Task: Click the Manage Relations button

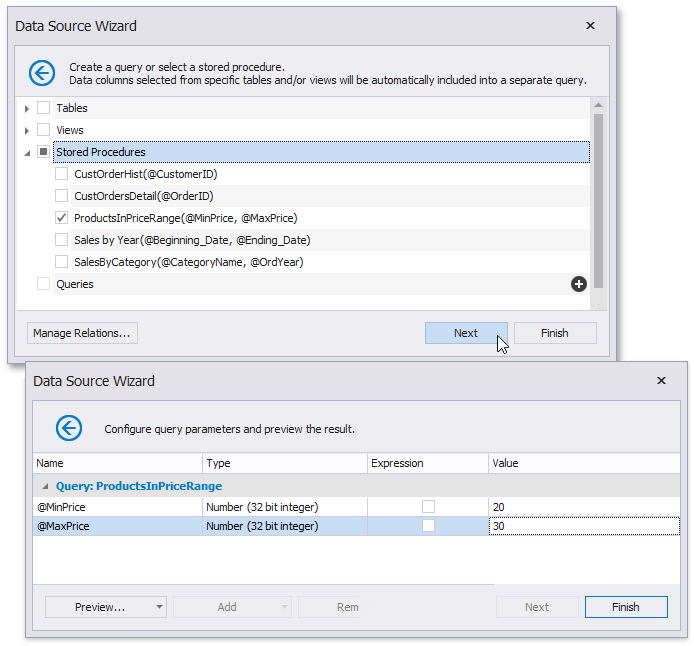Action: coord(82,333)
